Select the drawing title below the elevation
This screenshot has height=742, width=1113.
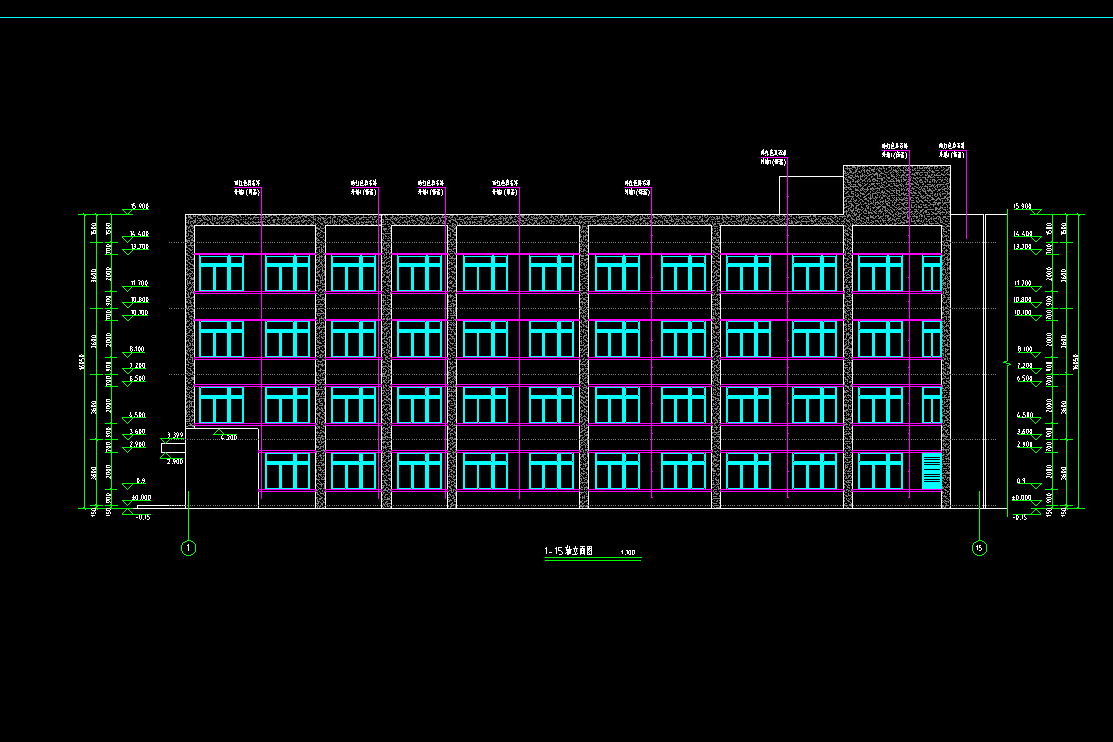[569, 552]
